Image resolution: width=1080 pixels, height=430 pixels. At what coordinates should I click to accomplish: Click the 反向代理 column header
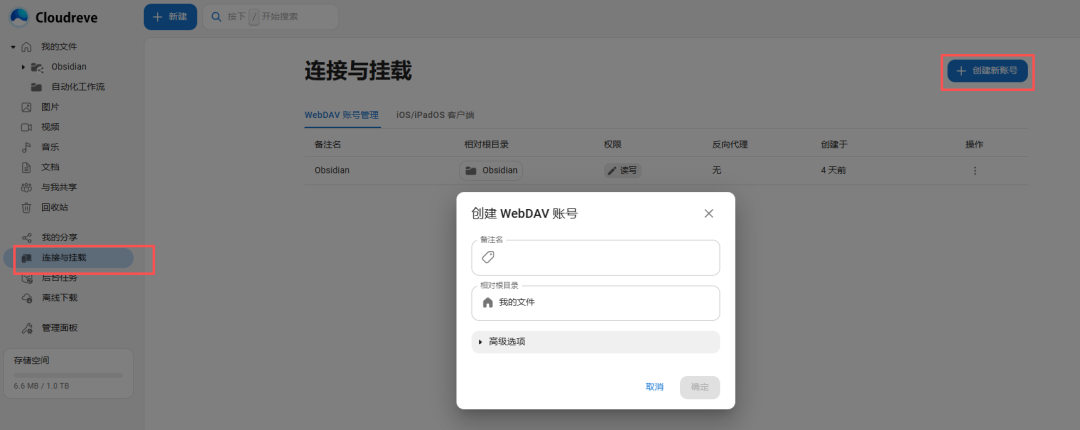(730, 145)
